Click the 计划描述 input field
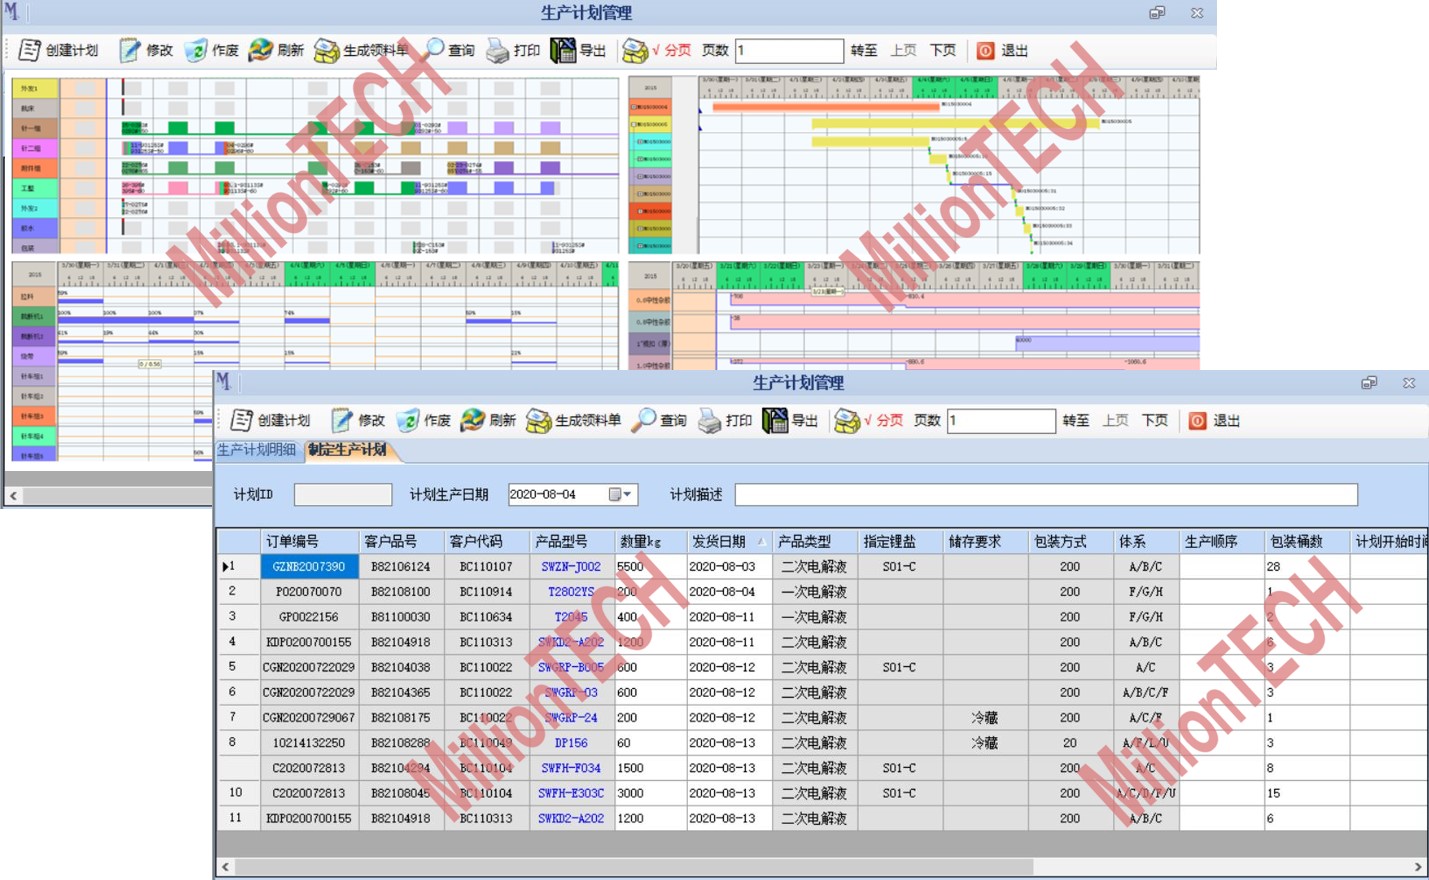The image size is (1429, 880). [x=1046, y=495]
